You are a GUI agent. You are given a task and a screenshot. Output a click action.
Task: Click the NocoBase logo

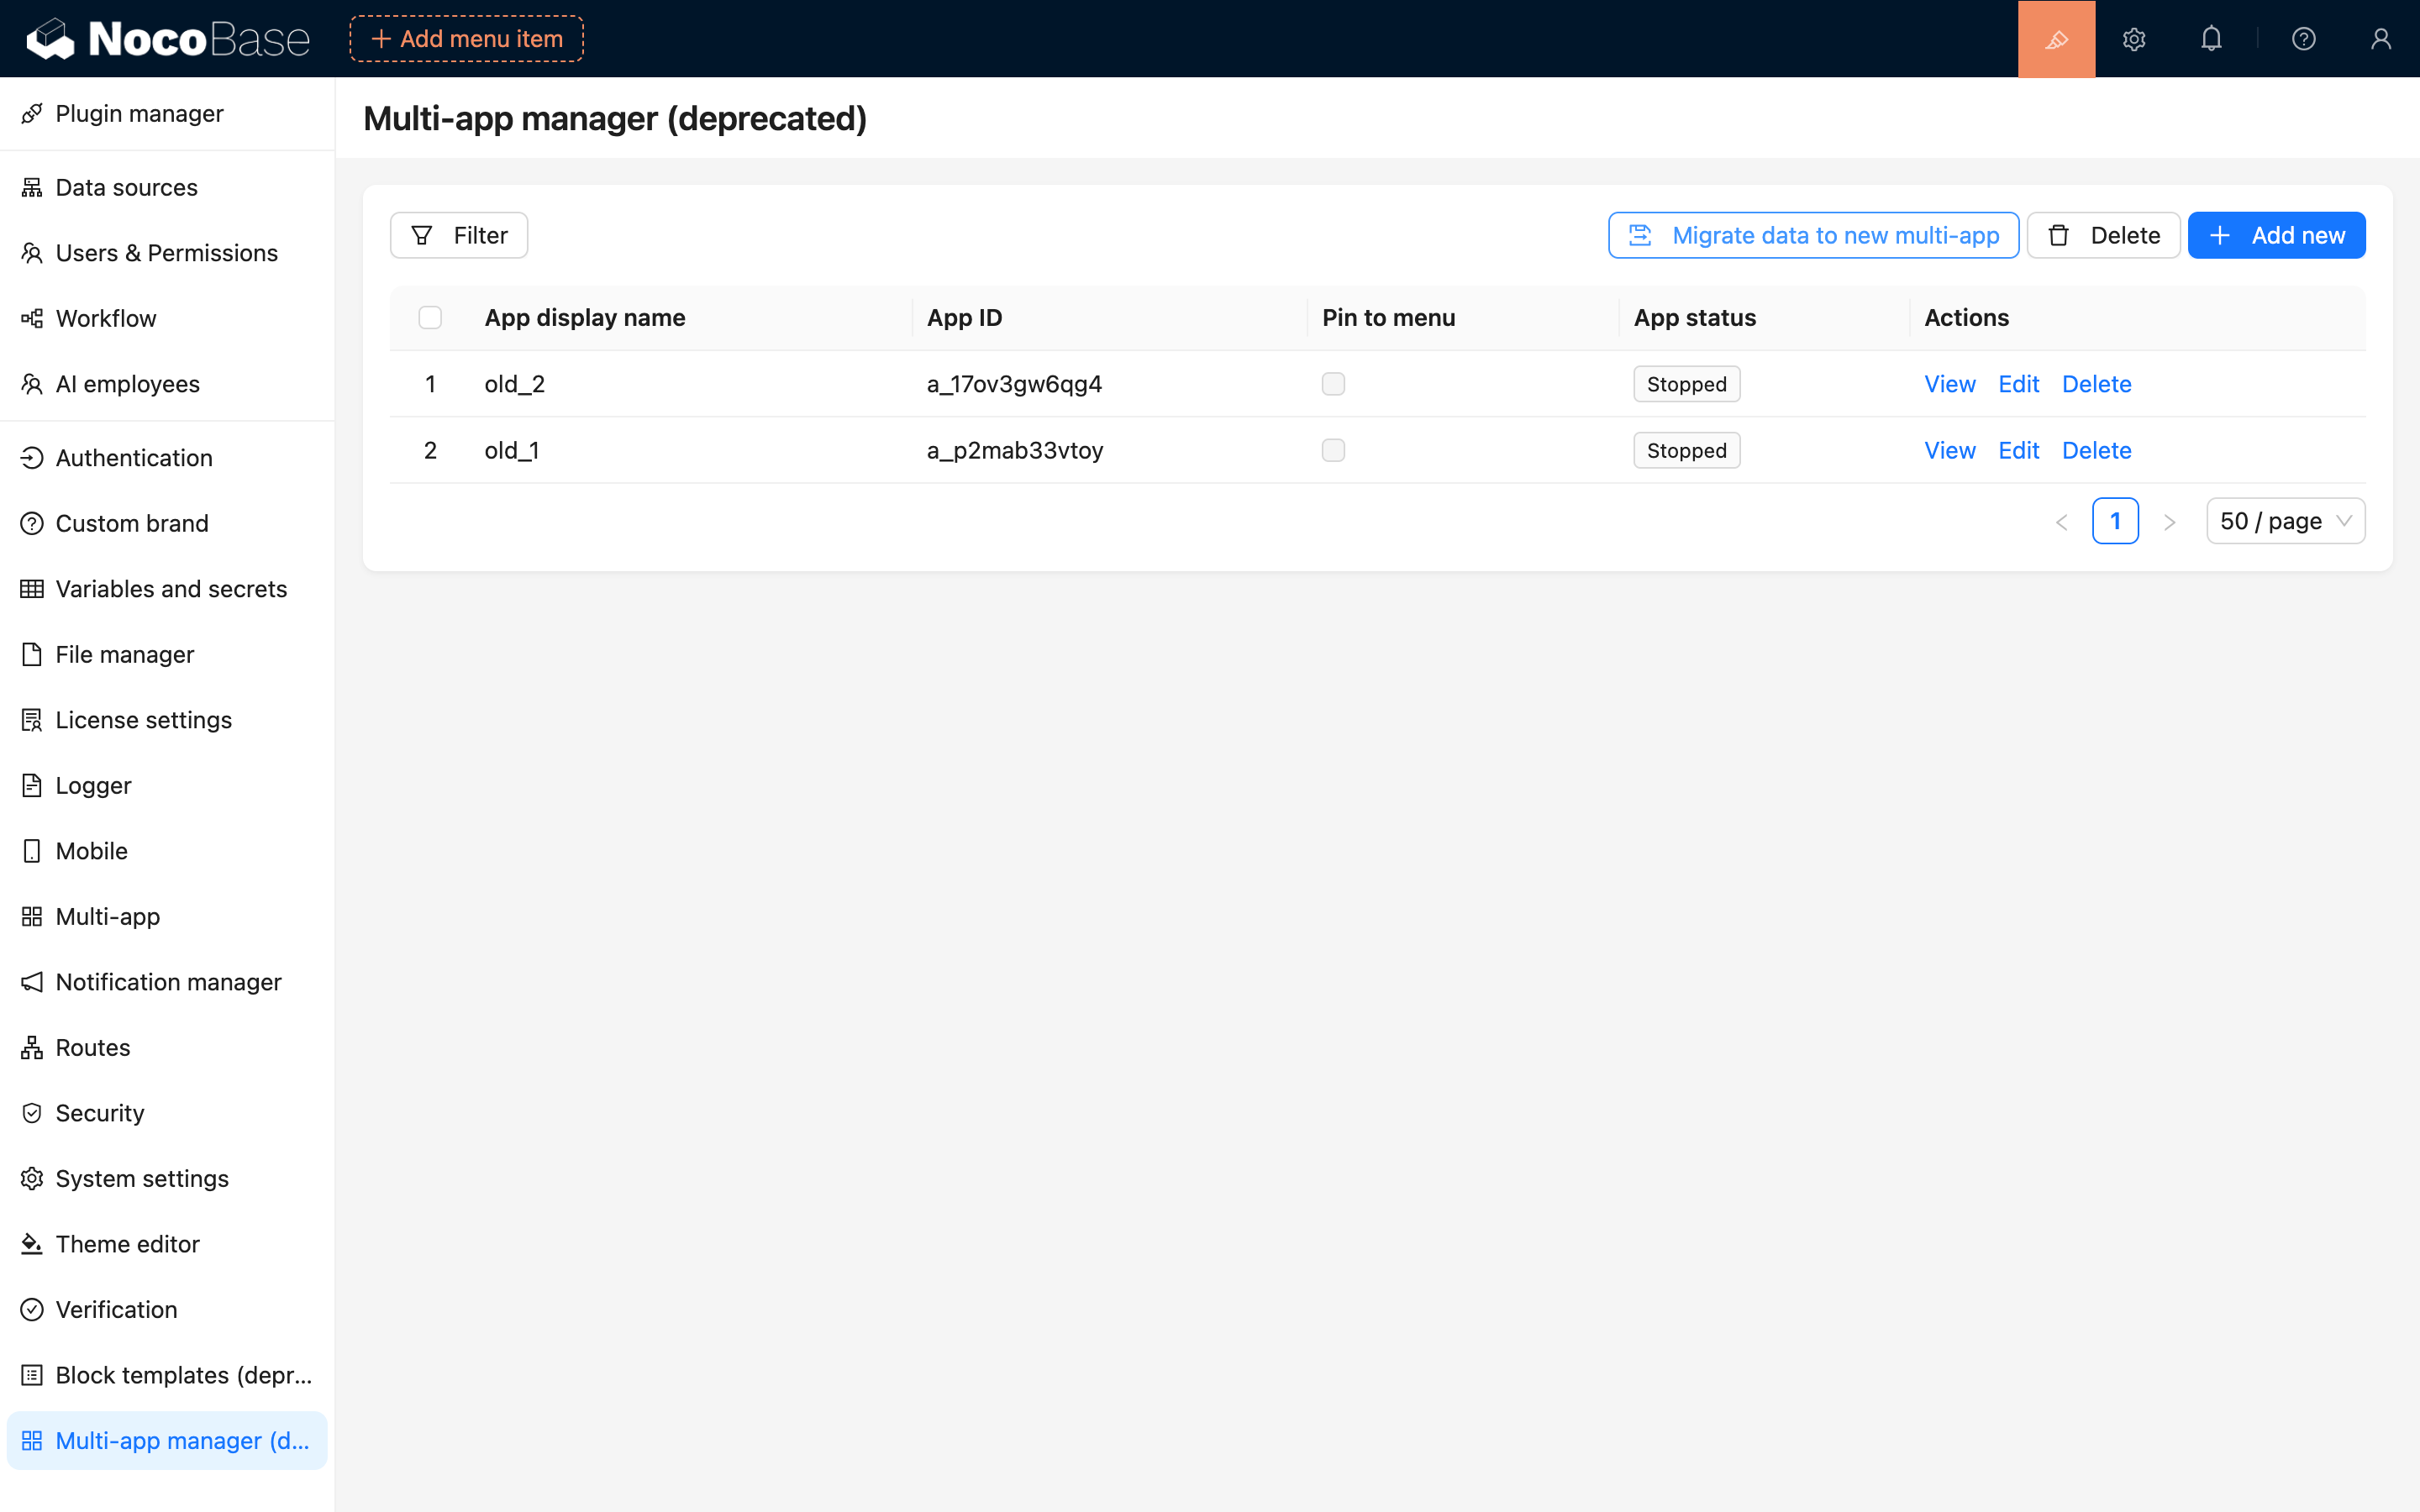click(168, 39)
